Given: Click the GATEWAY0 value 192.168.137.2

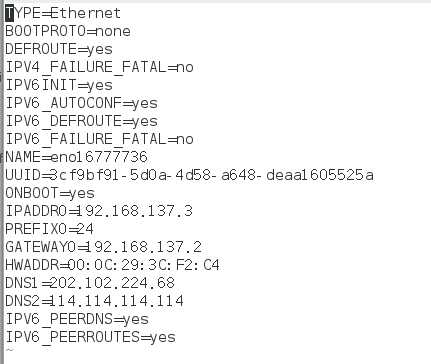Looking at the screenshot, I should 144,247.
